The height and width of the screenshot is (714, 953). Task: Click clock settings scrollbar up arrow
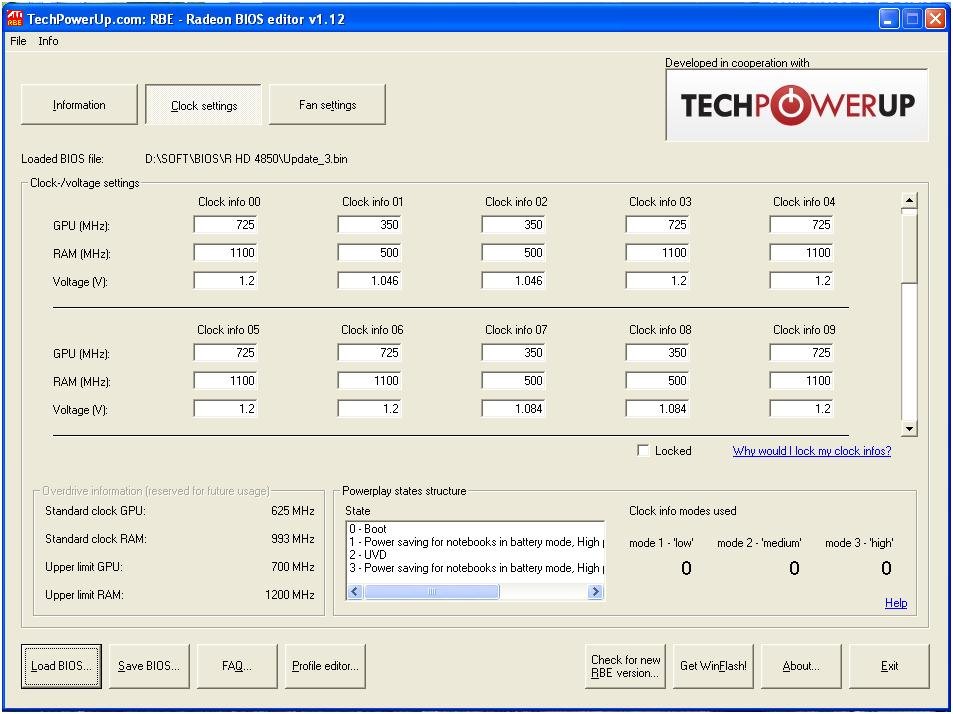pos(909,200)
